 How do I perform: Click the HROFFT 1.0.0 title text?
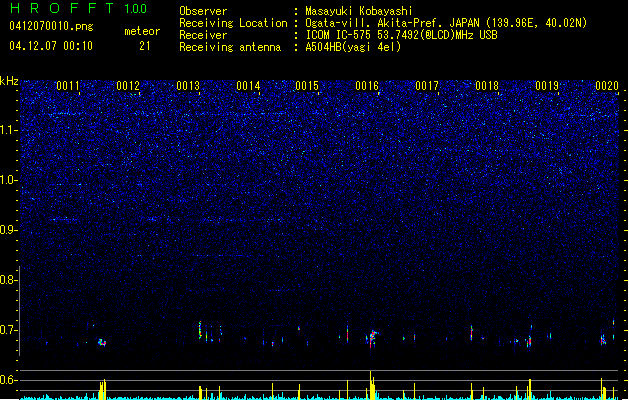[79, 8]
